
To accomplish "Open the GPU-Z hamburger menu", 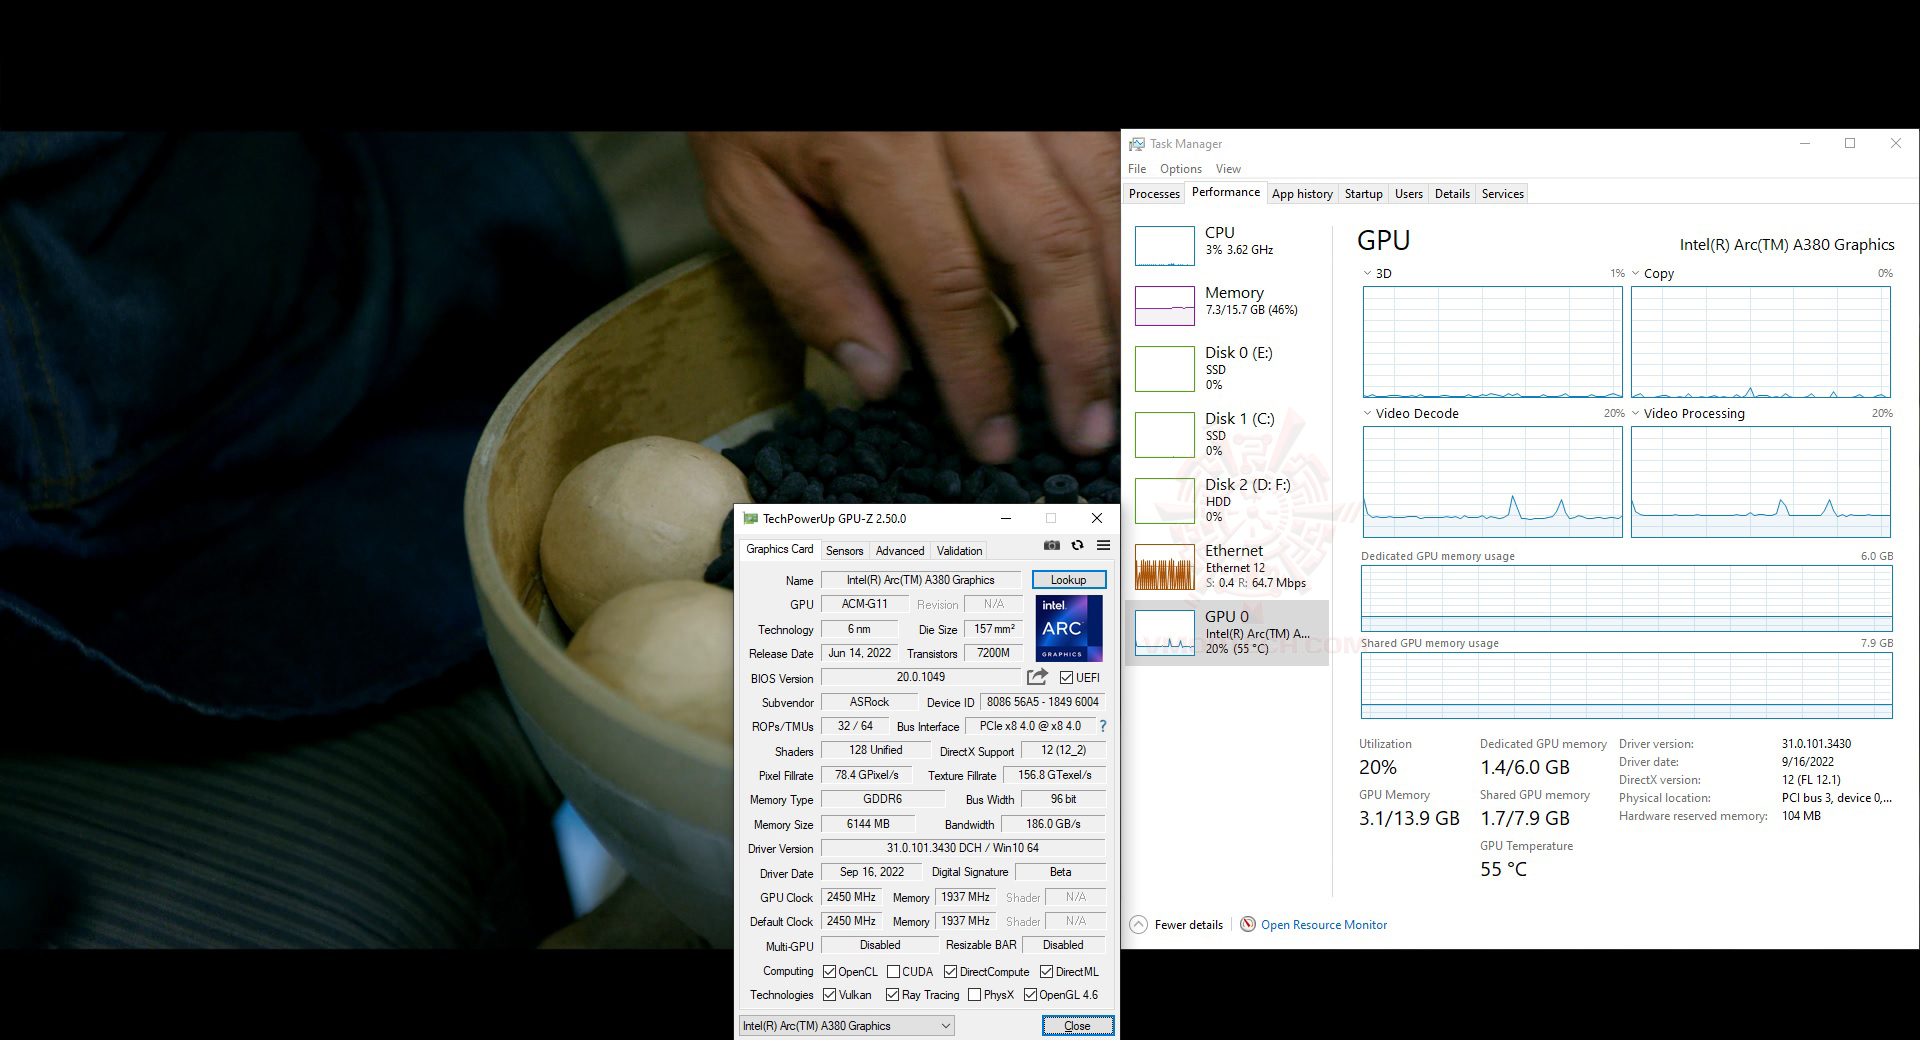I will click(1103, 546).
